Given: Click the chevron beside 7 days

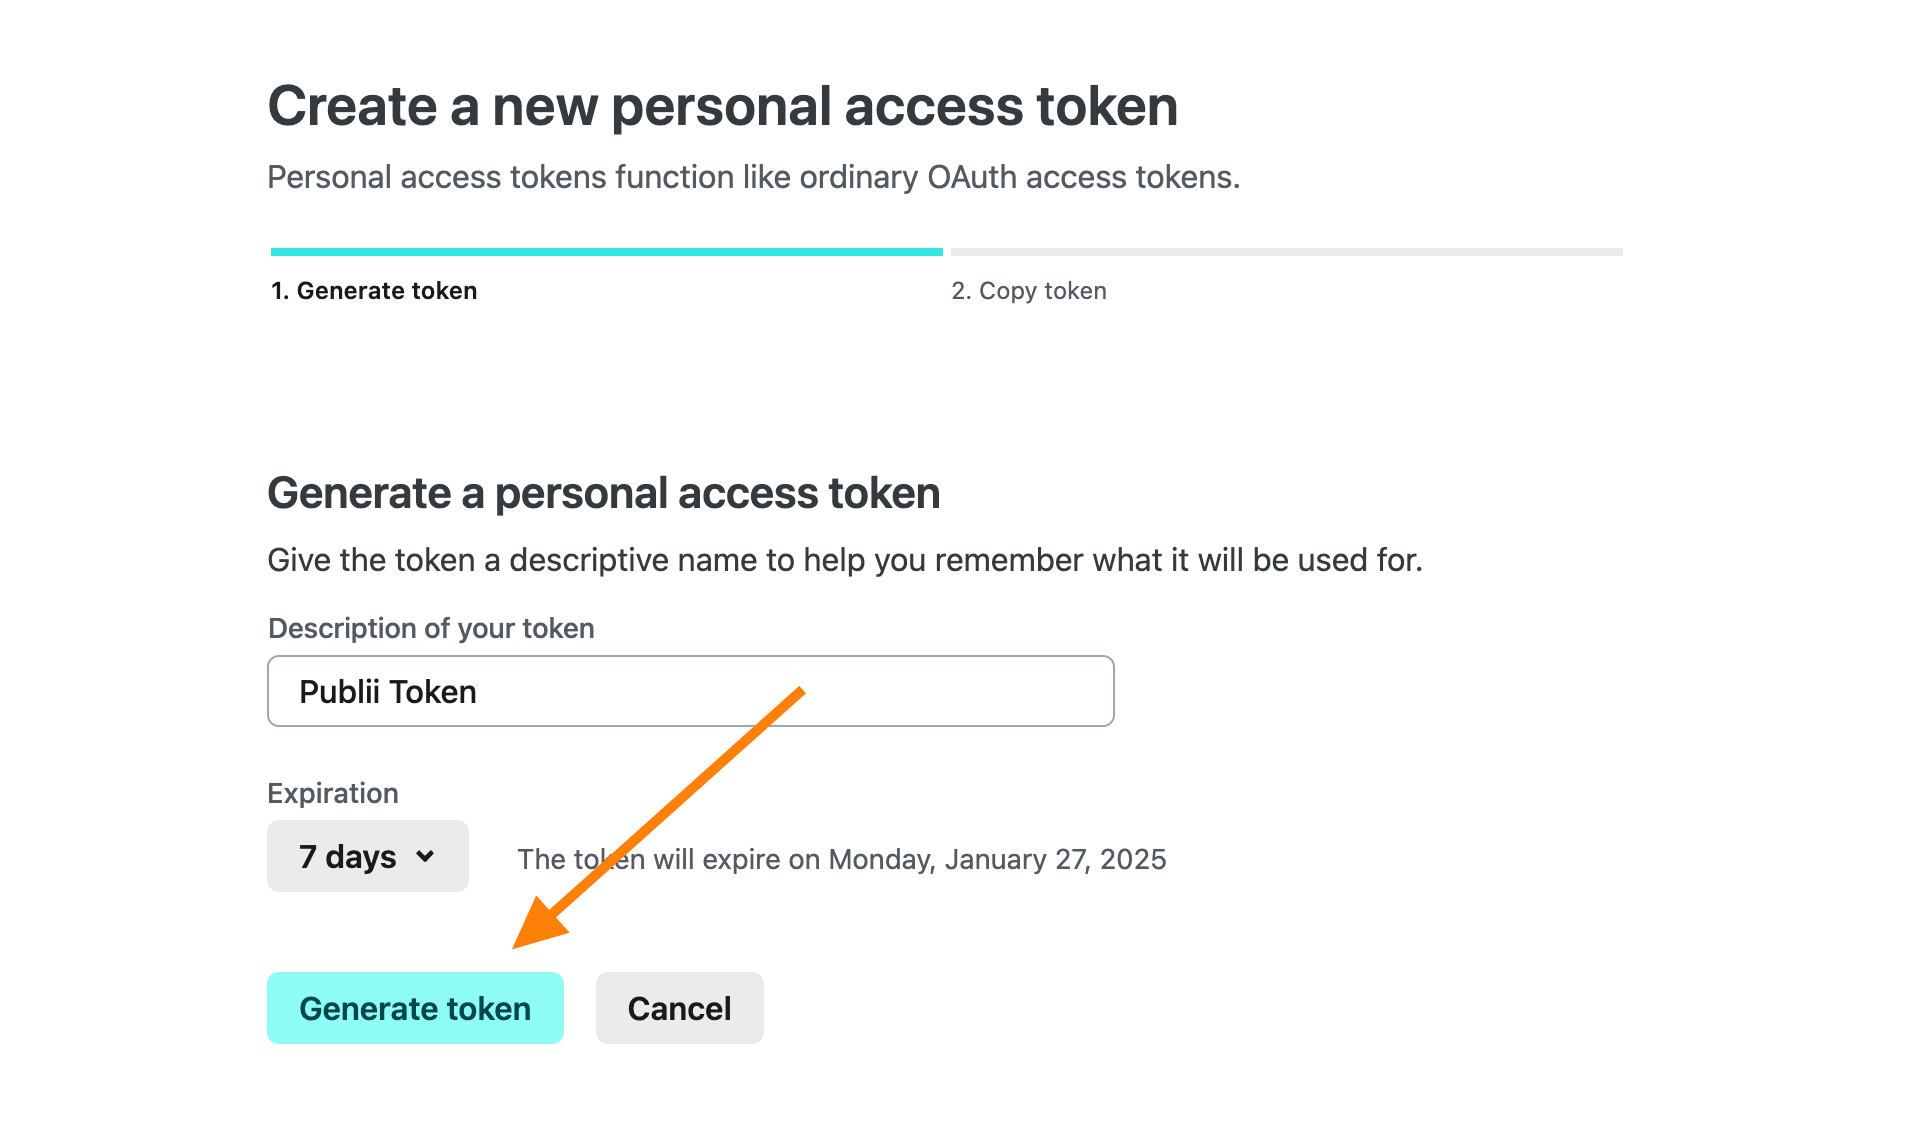Looking at the screenshot, I should 425,857.
